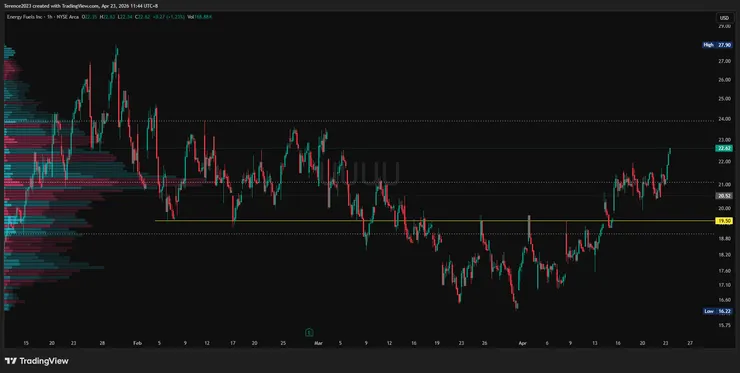Select the yellow horizontal line at 19.50
The image size is (740, 373).
tap(434, 220)
